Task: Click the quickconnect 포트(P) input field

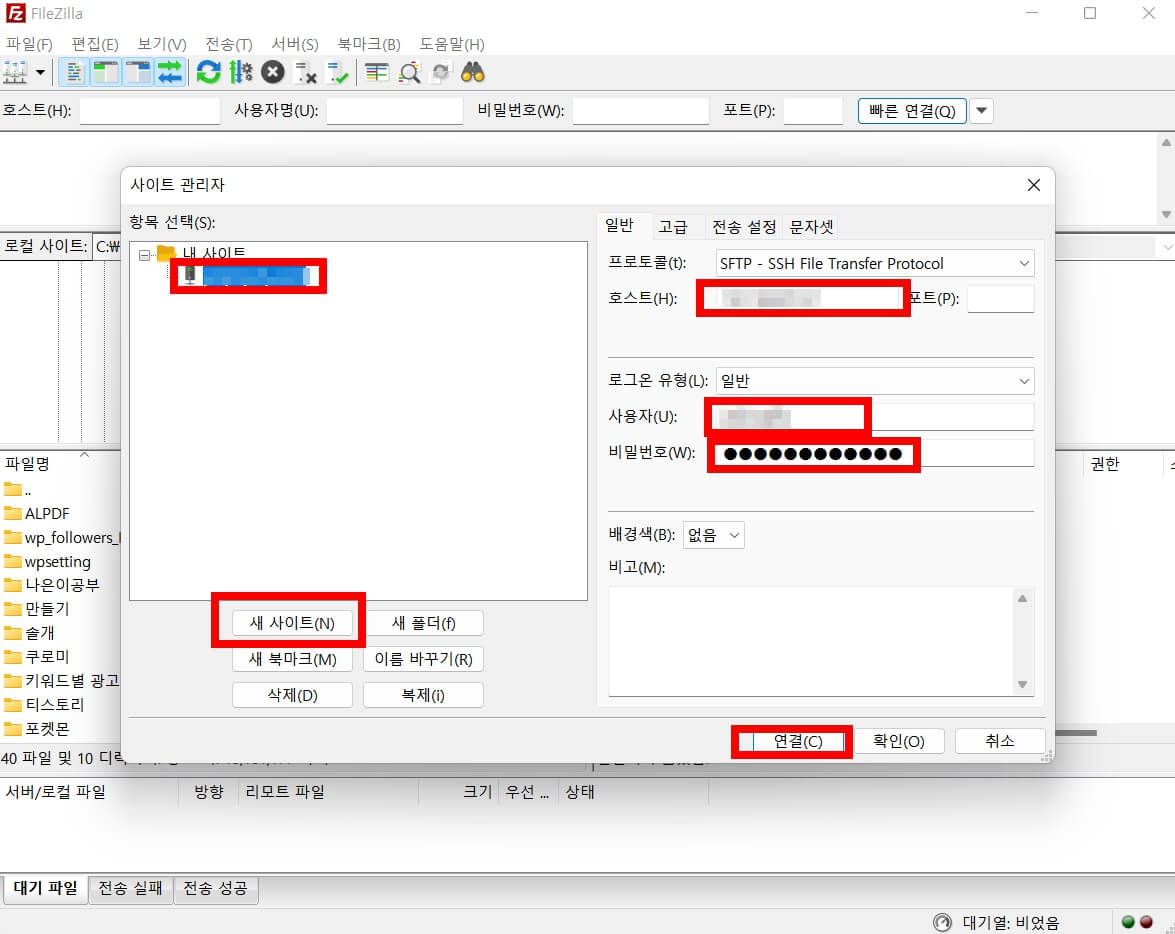Action: pos(813,111)
